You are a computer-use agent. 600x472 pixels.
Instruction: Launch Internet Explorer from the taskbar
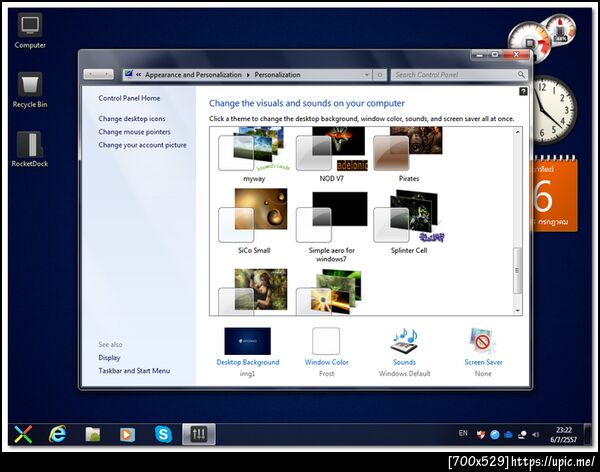57,434
